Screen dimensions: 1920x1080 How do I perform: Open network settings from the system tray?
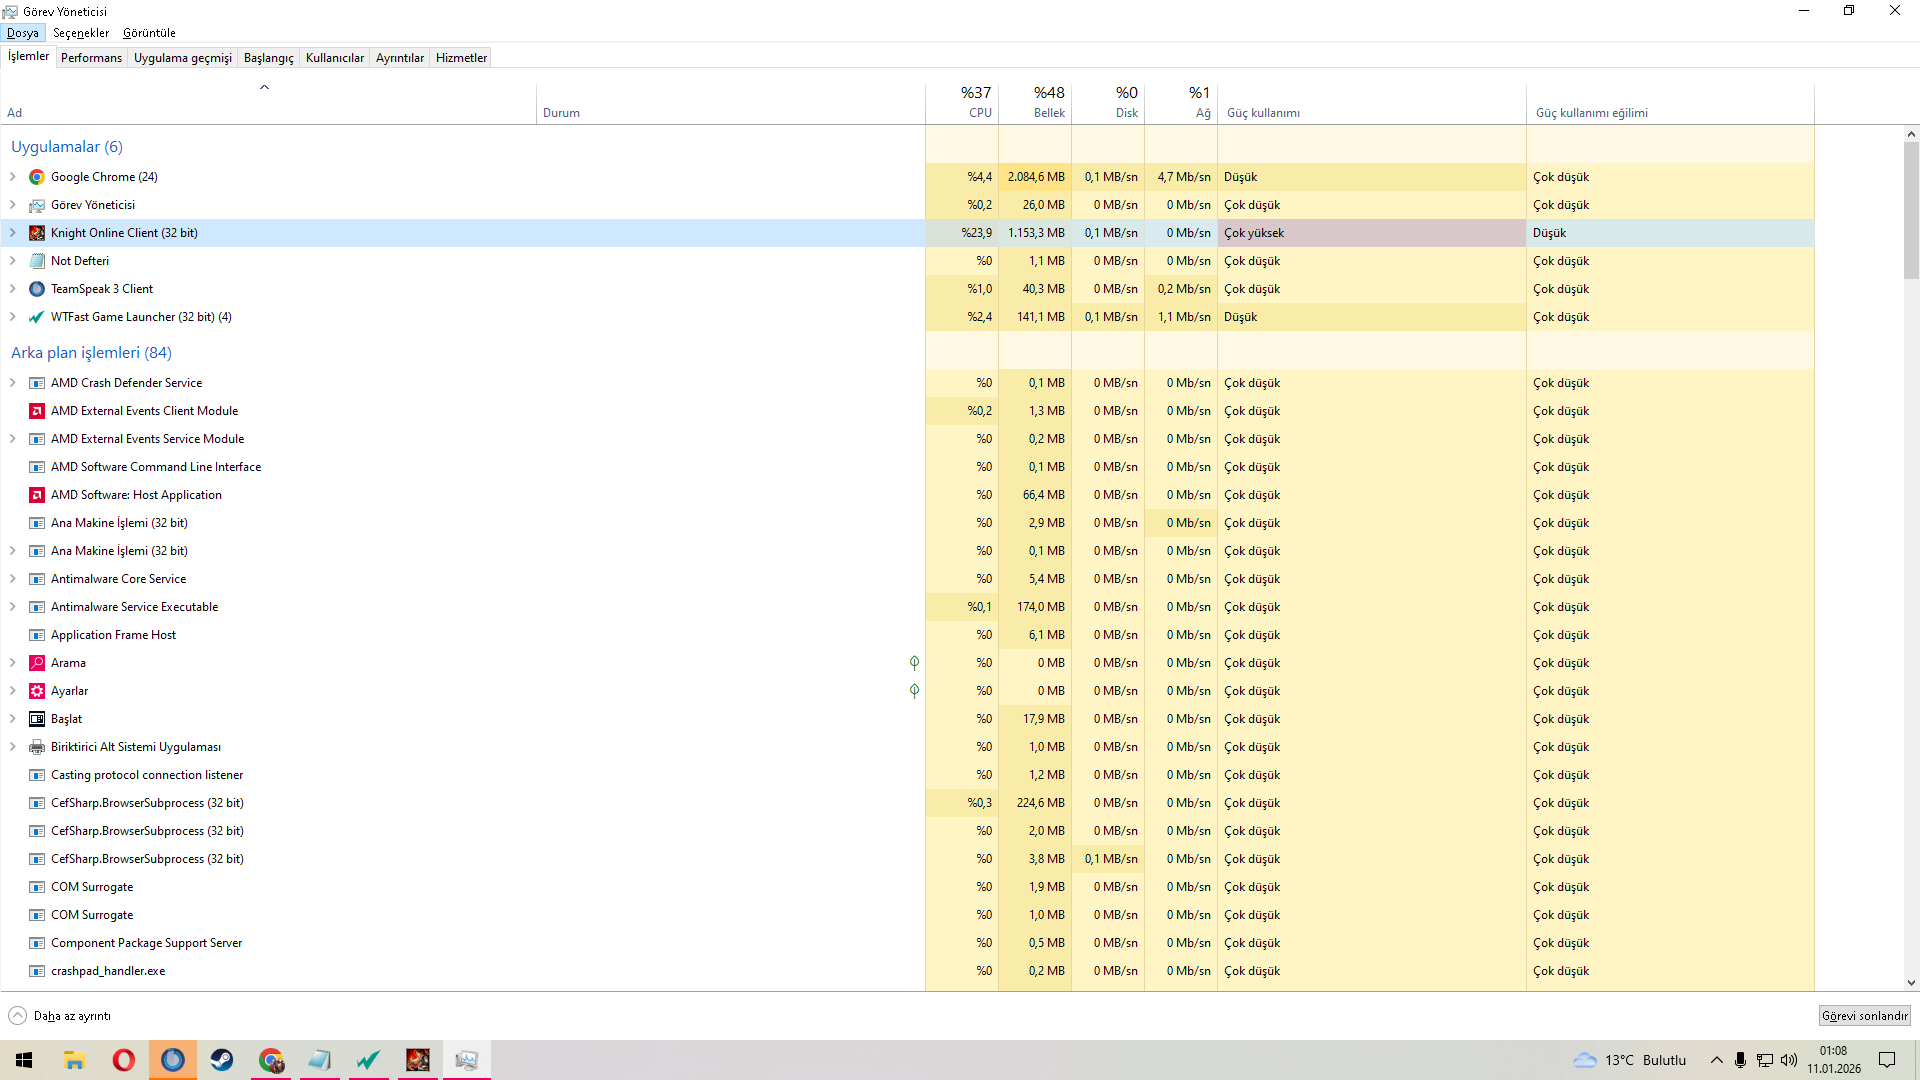1765,1060
